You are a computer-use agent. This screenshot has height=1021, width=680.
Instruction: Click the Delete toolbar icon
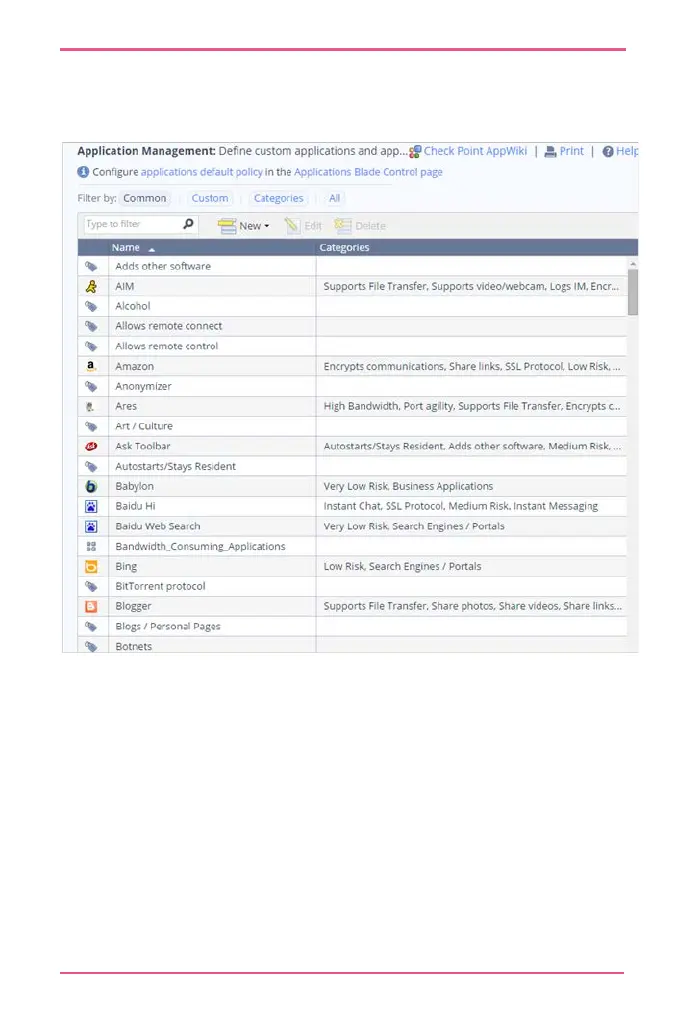coord(343,225)
